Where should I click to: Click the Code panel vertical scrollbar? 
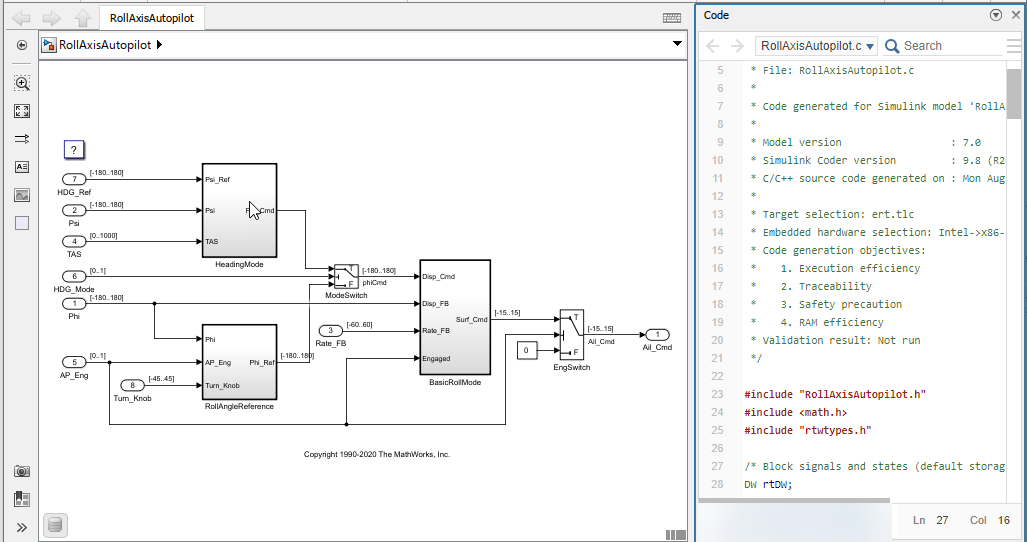(x=1012, y=95)
